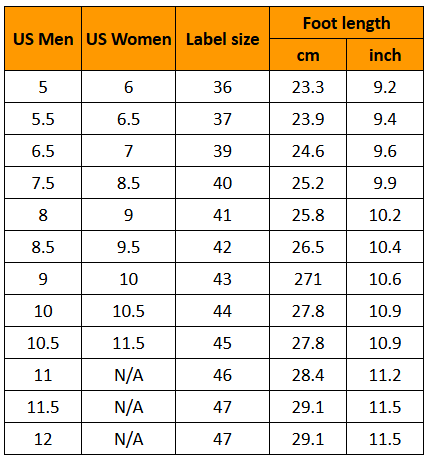This screenshot has width=426, height=462.
Task: Select N/A cell in size 46 row
Action: click(128, 375)
